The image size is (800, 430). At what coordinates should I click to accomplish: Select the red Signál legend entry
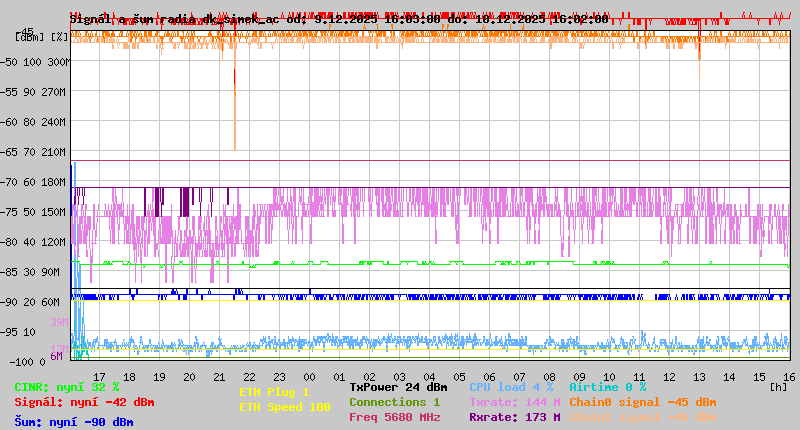point(84,402)
